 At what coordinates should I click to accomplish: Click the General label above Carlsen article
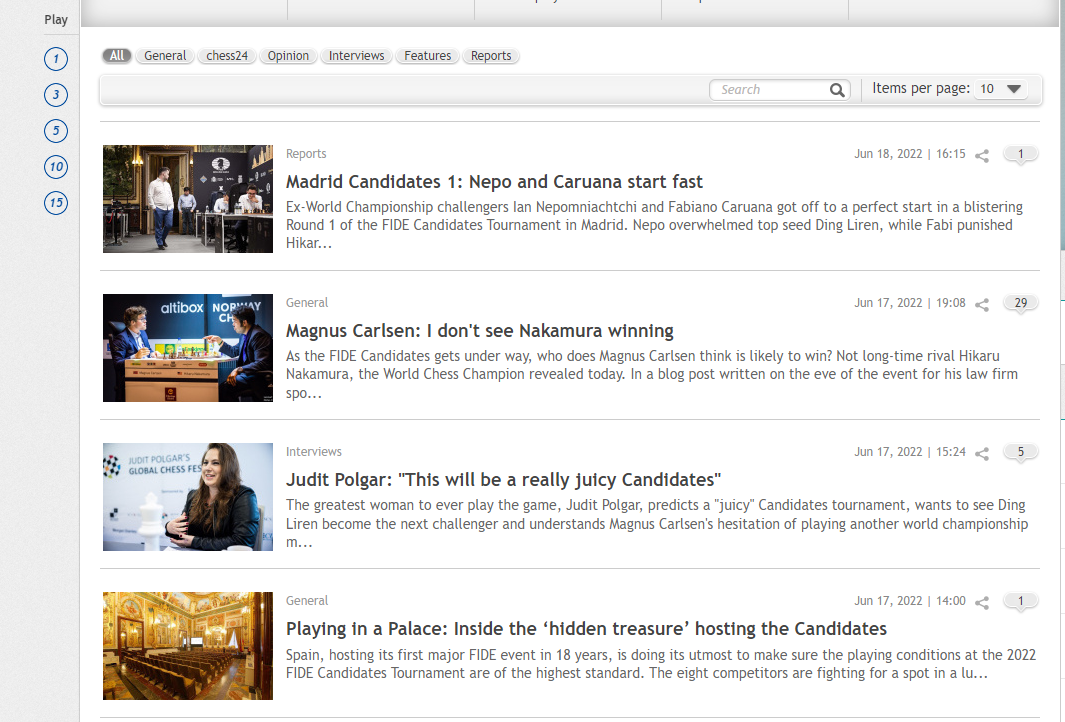(307, 303)
